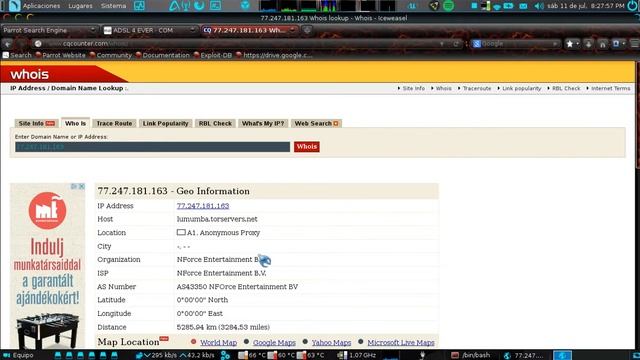Click the volume speaker tray icon
The width and height of the screenshot is (640, 360).
click(x=539, y=6)
